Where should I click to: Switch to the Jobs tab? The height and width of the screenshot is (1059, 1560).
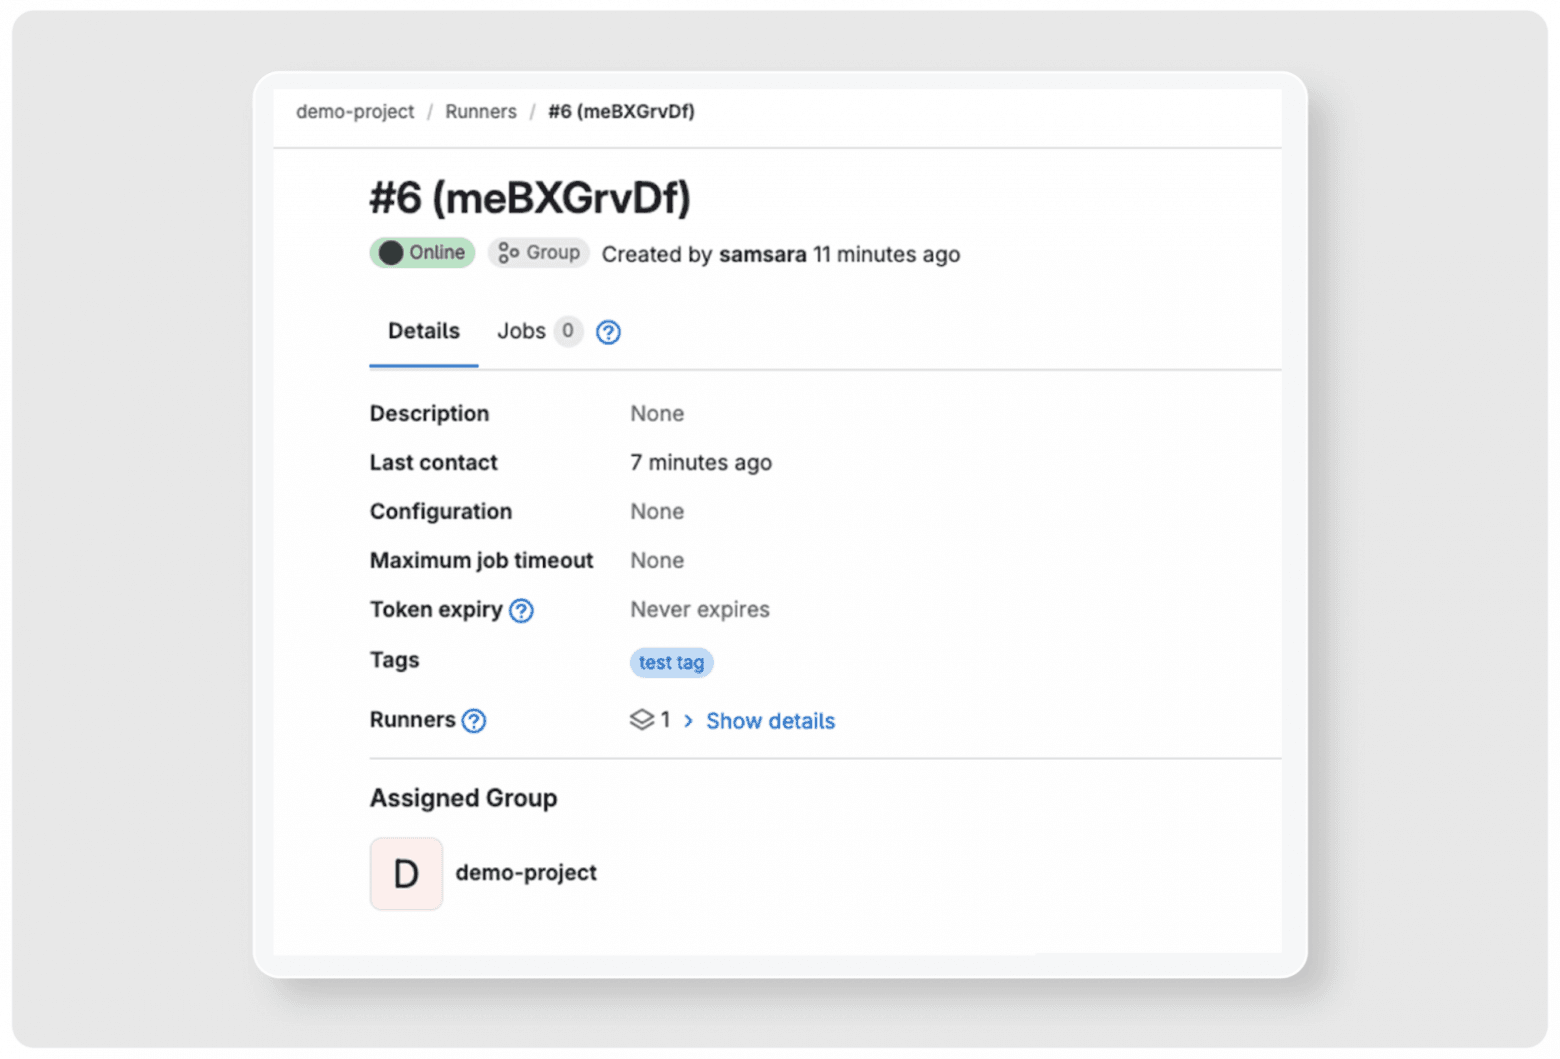click(522, 331)
